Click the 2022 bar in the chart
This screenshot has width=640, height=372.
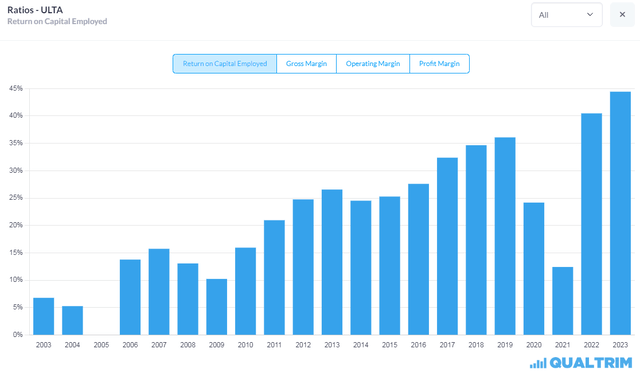pyautogui.click(x=591, y=224)
